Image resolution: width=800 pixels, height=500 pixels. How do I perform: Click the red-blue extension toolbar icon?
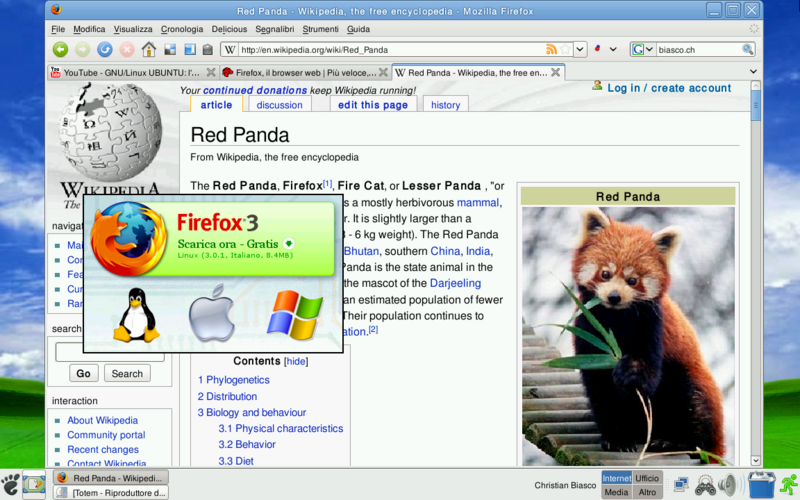pyautogui.click(x=597, y=49)
